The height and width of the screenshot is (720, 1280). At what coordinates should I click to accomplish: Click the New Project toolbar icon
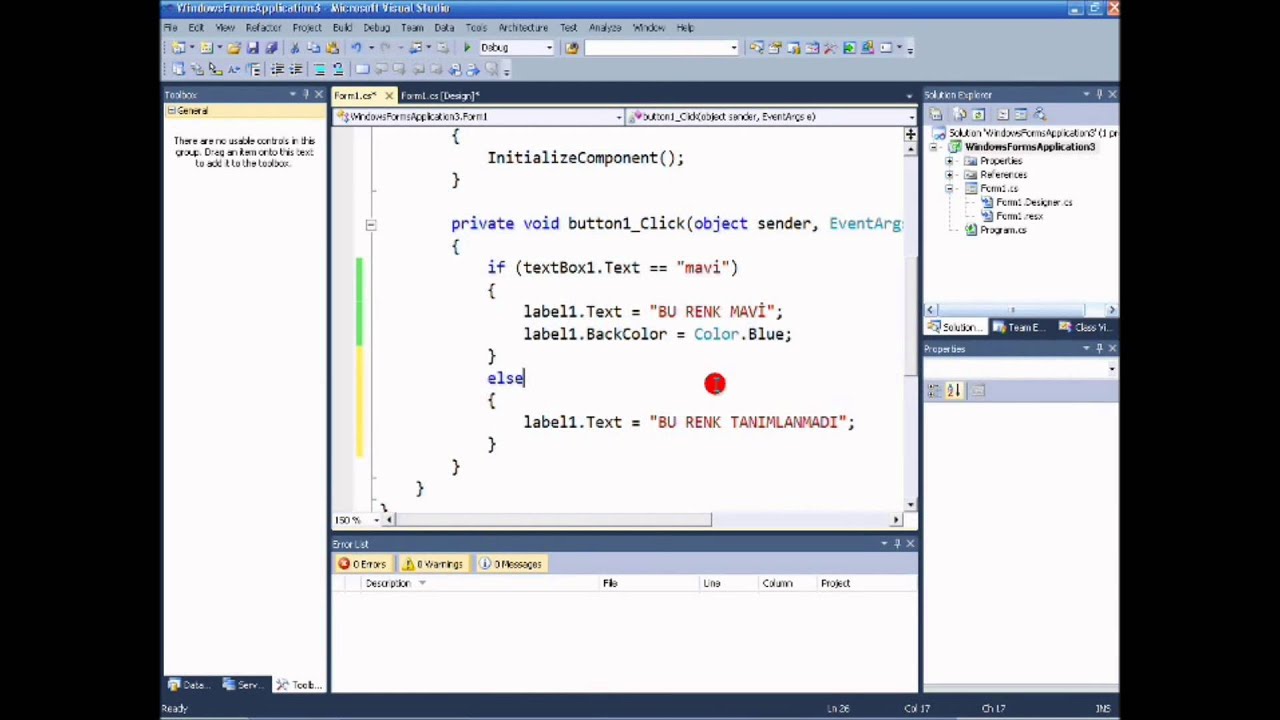178,48
